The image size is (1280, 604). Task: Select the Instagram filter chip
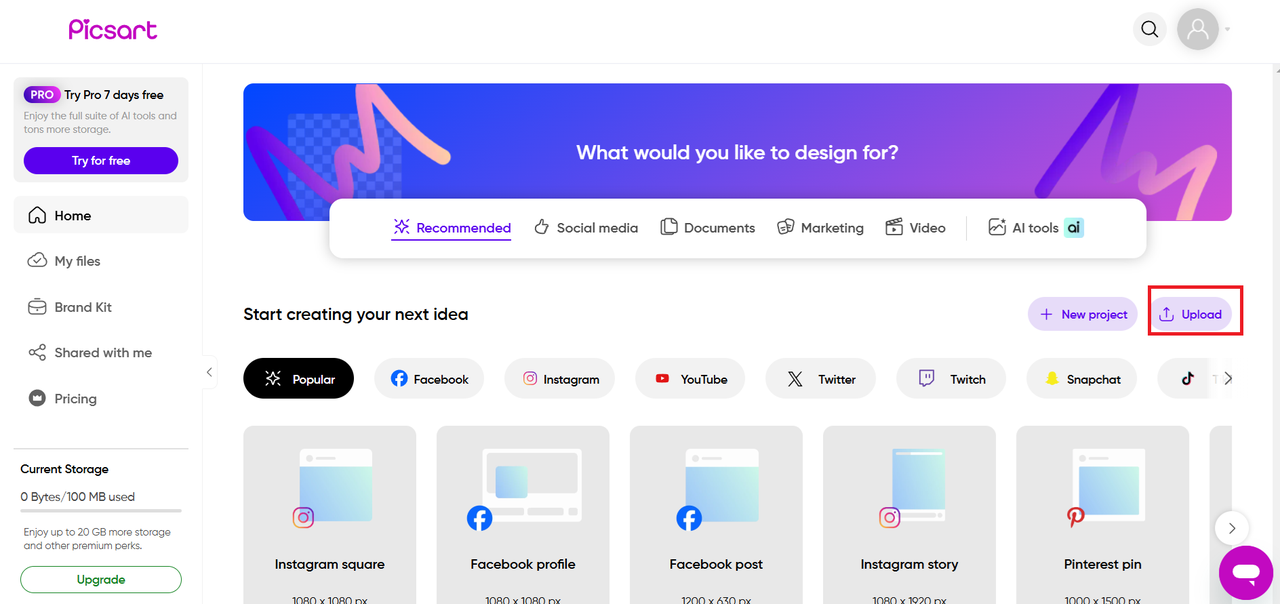coord(560,379)
